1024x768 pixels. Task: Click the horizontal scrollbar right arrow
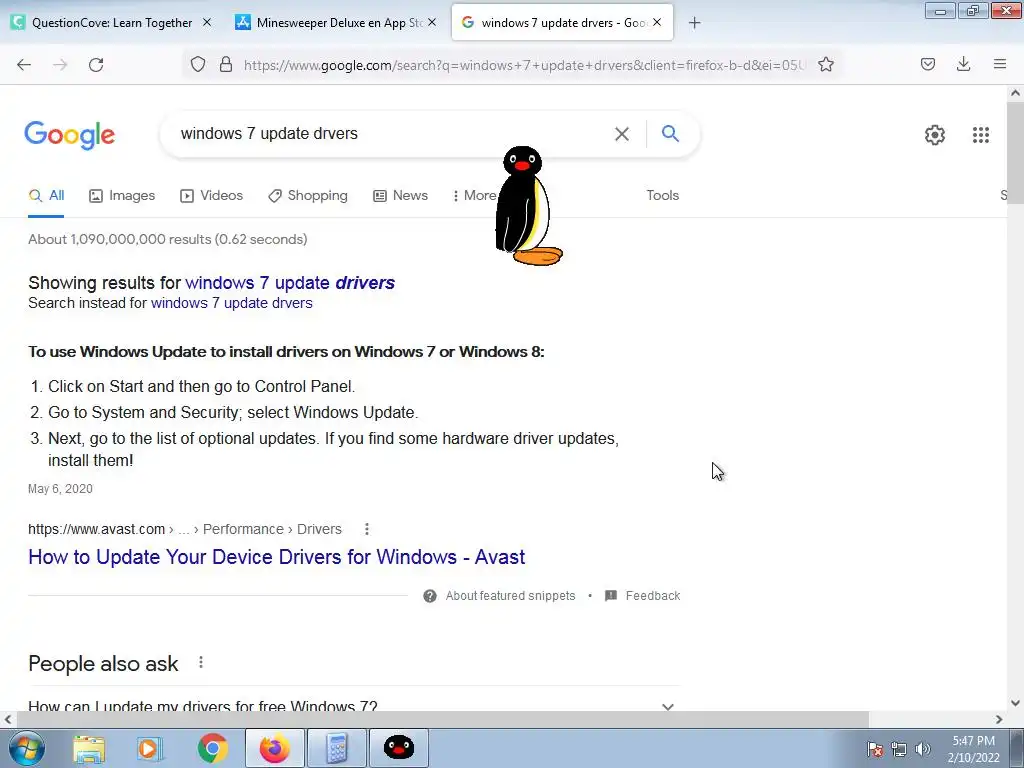tap(999, 720)
